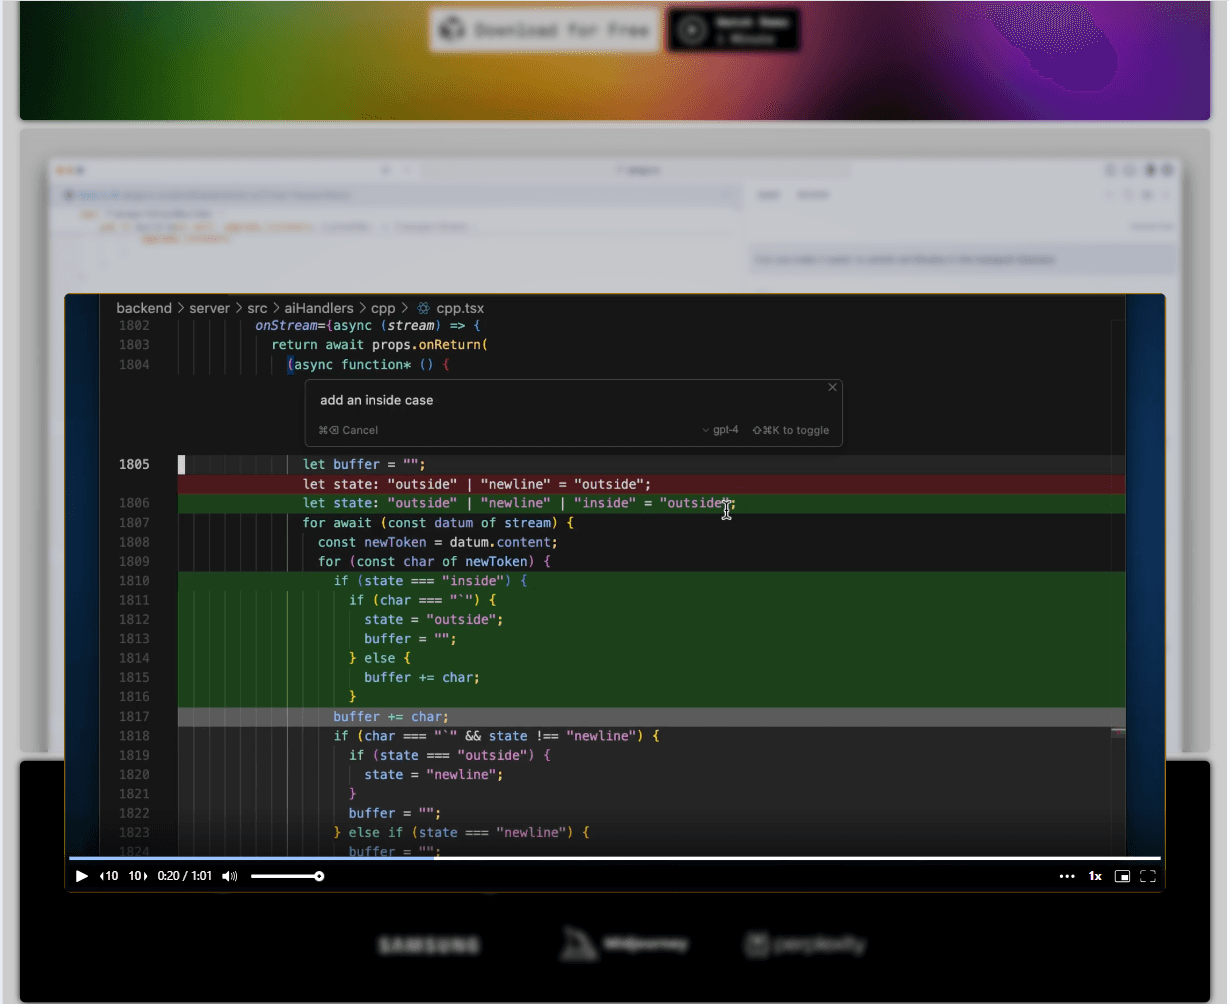Enter fullscreen mode

(1147, 876)
